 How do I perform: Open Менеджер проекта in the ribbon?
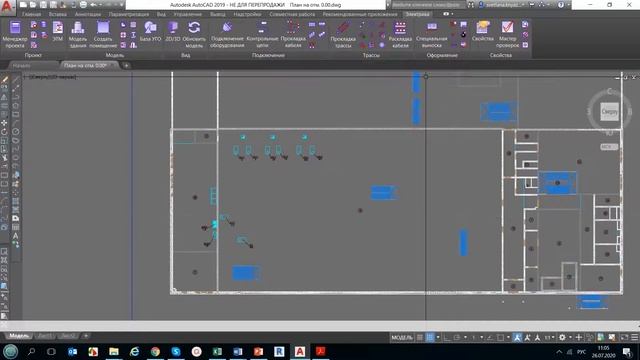[x=15, y=35]
